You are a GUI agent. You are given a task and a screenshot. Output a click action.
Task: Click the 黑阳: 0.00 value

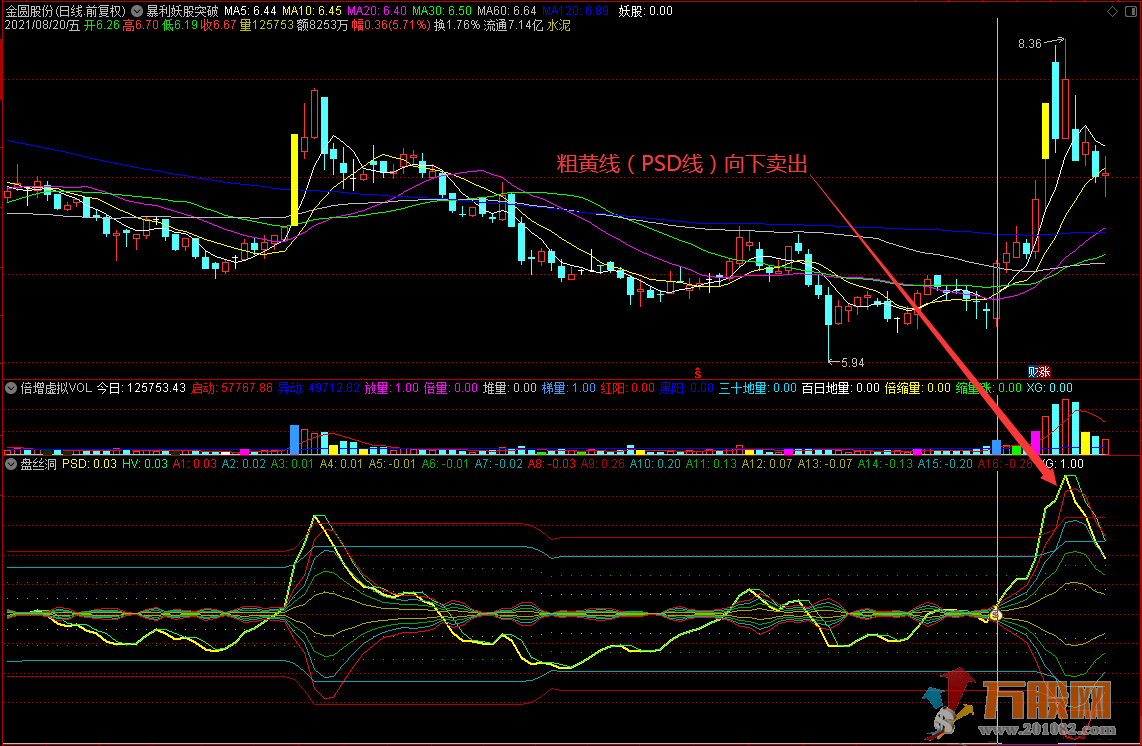[687, 388]
